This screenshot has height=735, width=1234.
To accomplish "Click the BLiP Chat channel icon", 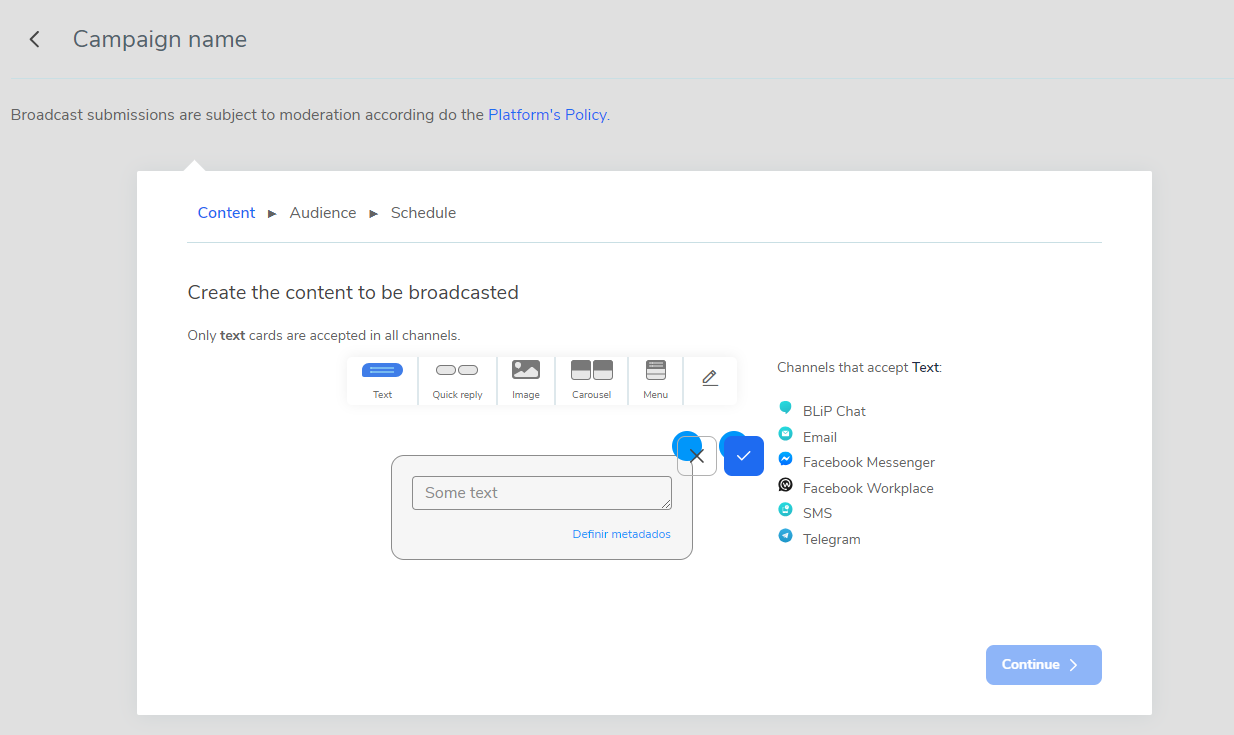I will [785, 408].
